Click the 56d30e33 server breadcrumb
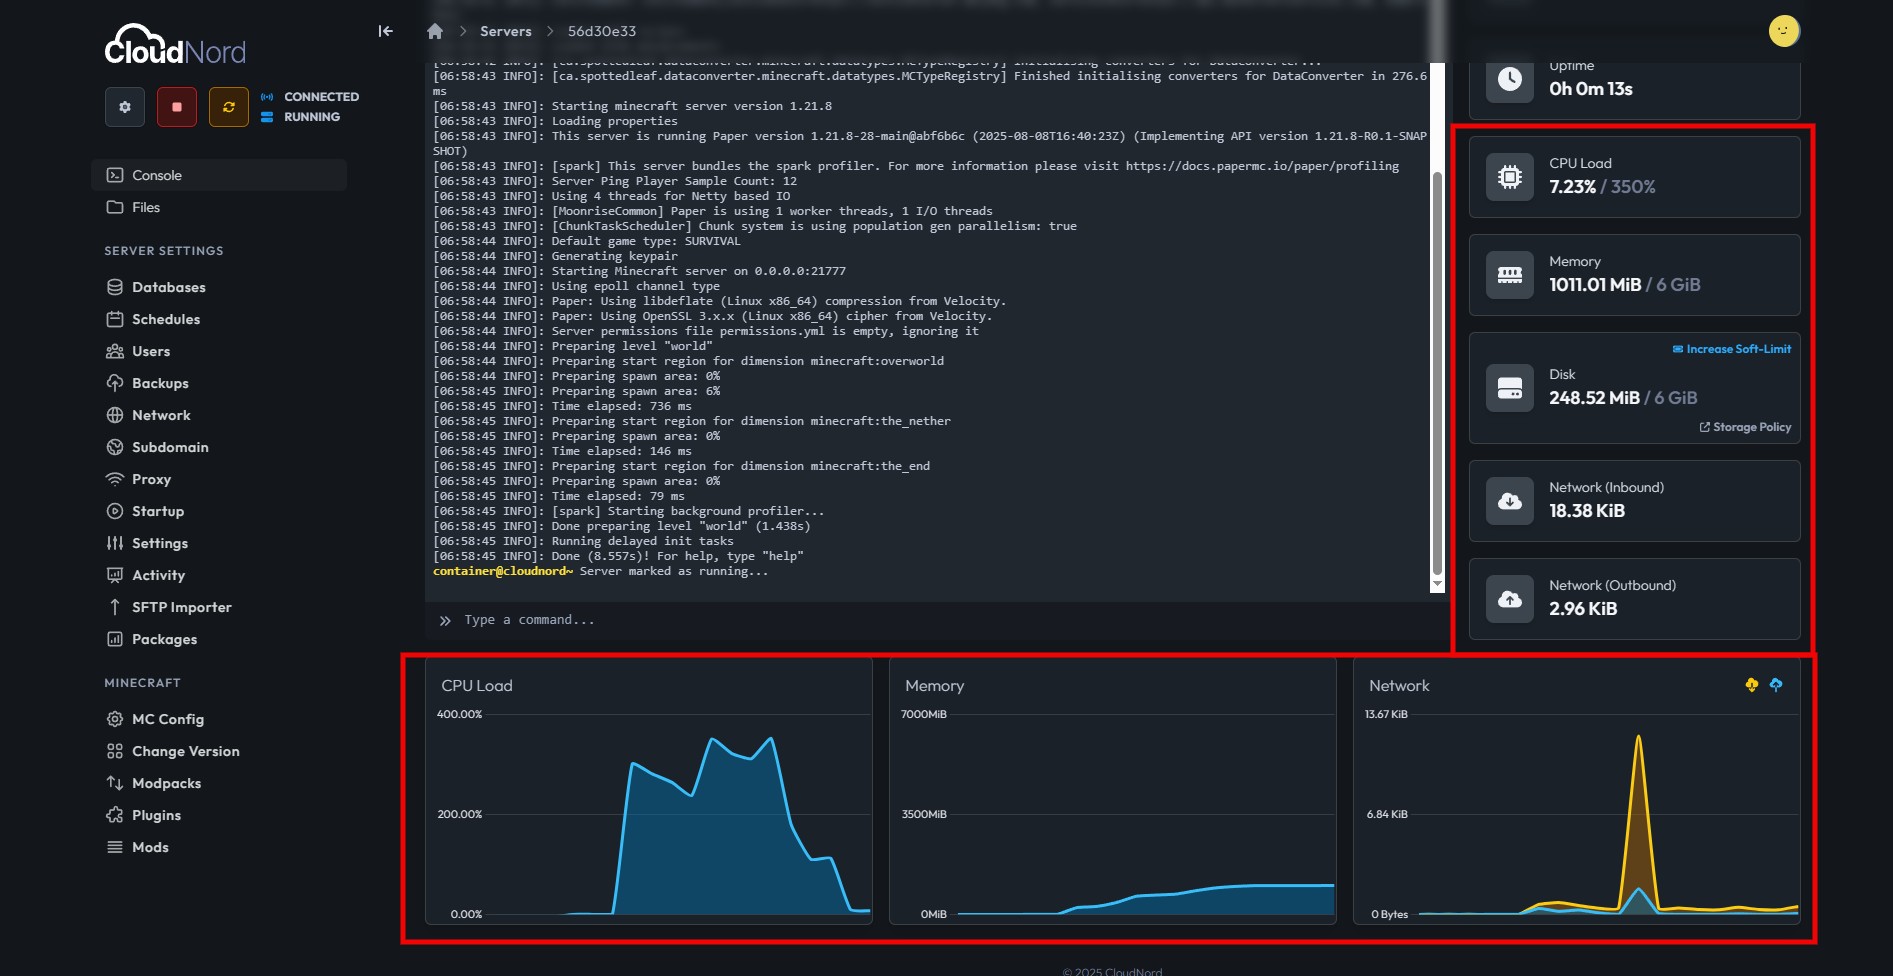Image resolution: width=1893 pixels, height=976 pixels. click(x=602, y=31)
